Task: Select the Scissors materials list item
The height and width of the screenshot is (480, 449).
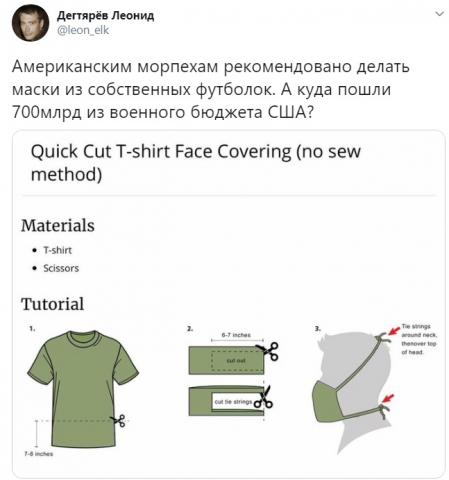Action: tap(61, 268)
